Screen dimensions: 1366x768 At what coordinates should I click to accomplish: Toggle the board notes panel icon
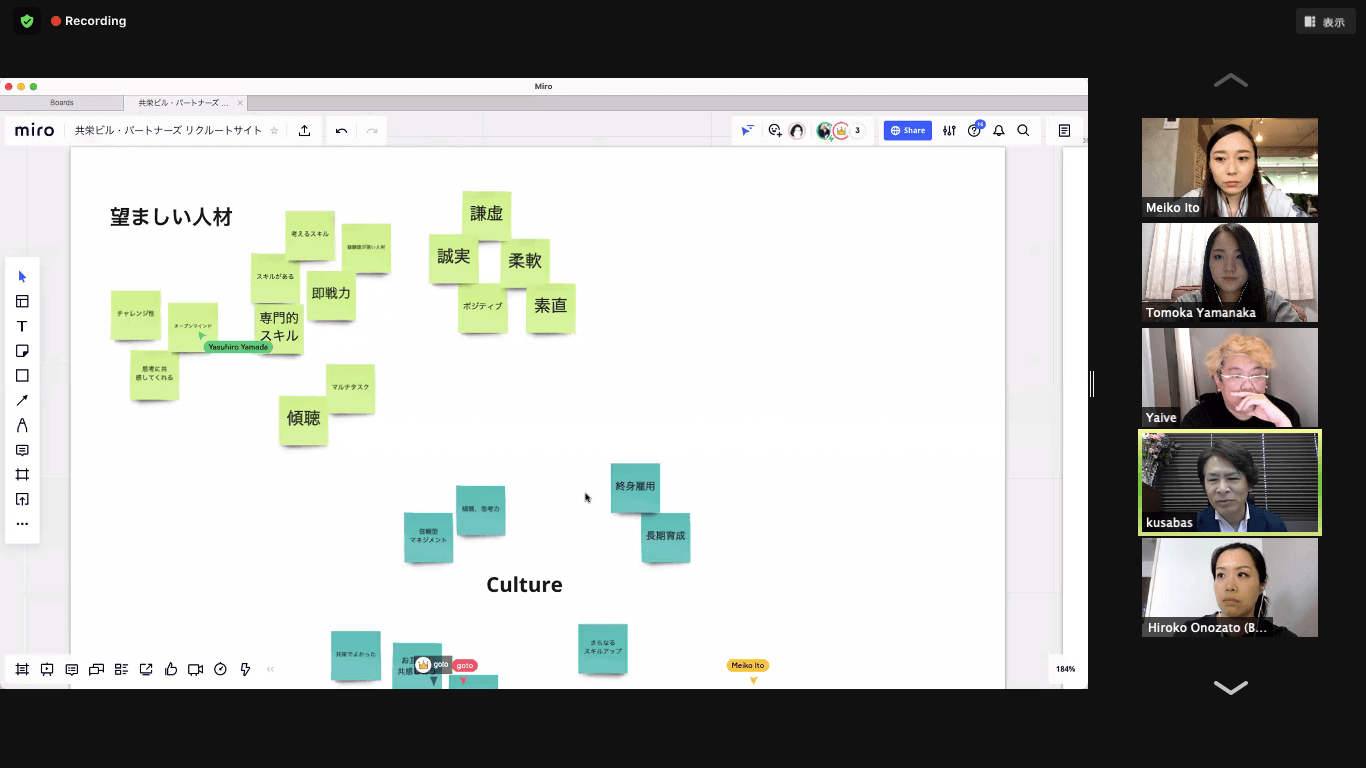point(1064,131)
